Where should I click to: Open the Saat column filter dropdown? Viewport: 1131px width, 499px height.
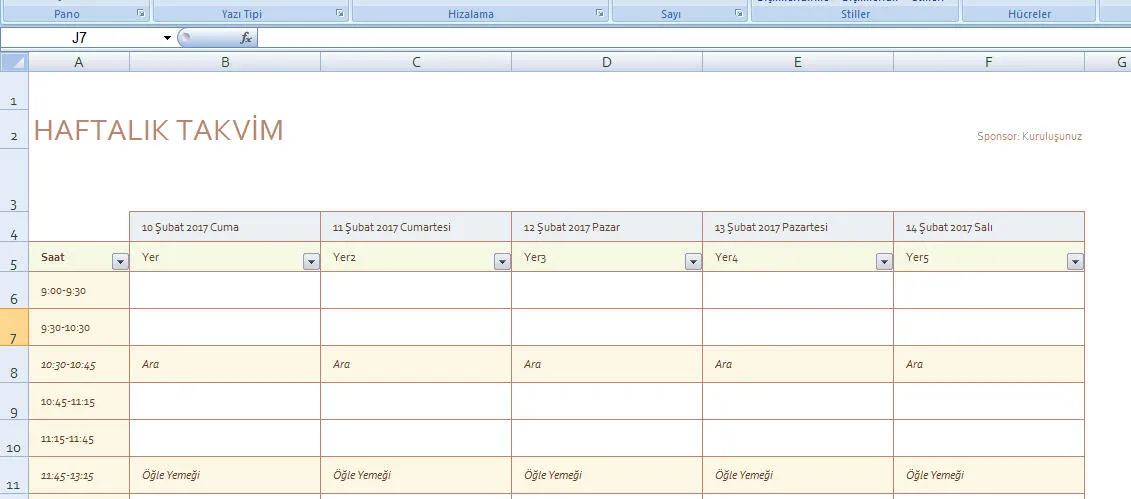pyautogui.click(x=120, y=262)
